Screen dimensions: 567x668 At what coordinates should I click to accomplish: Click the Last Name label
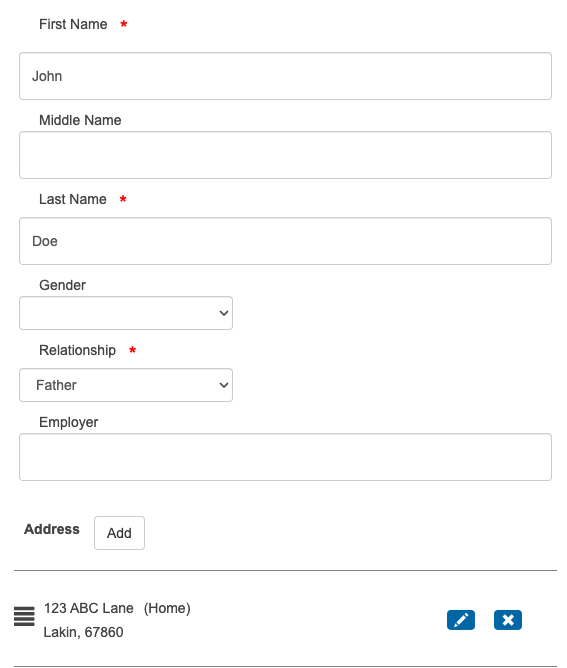[73, 199]
